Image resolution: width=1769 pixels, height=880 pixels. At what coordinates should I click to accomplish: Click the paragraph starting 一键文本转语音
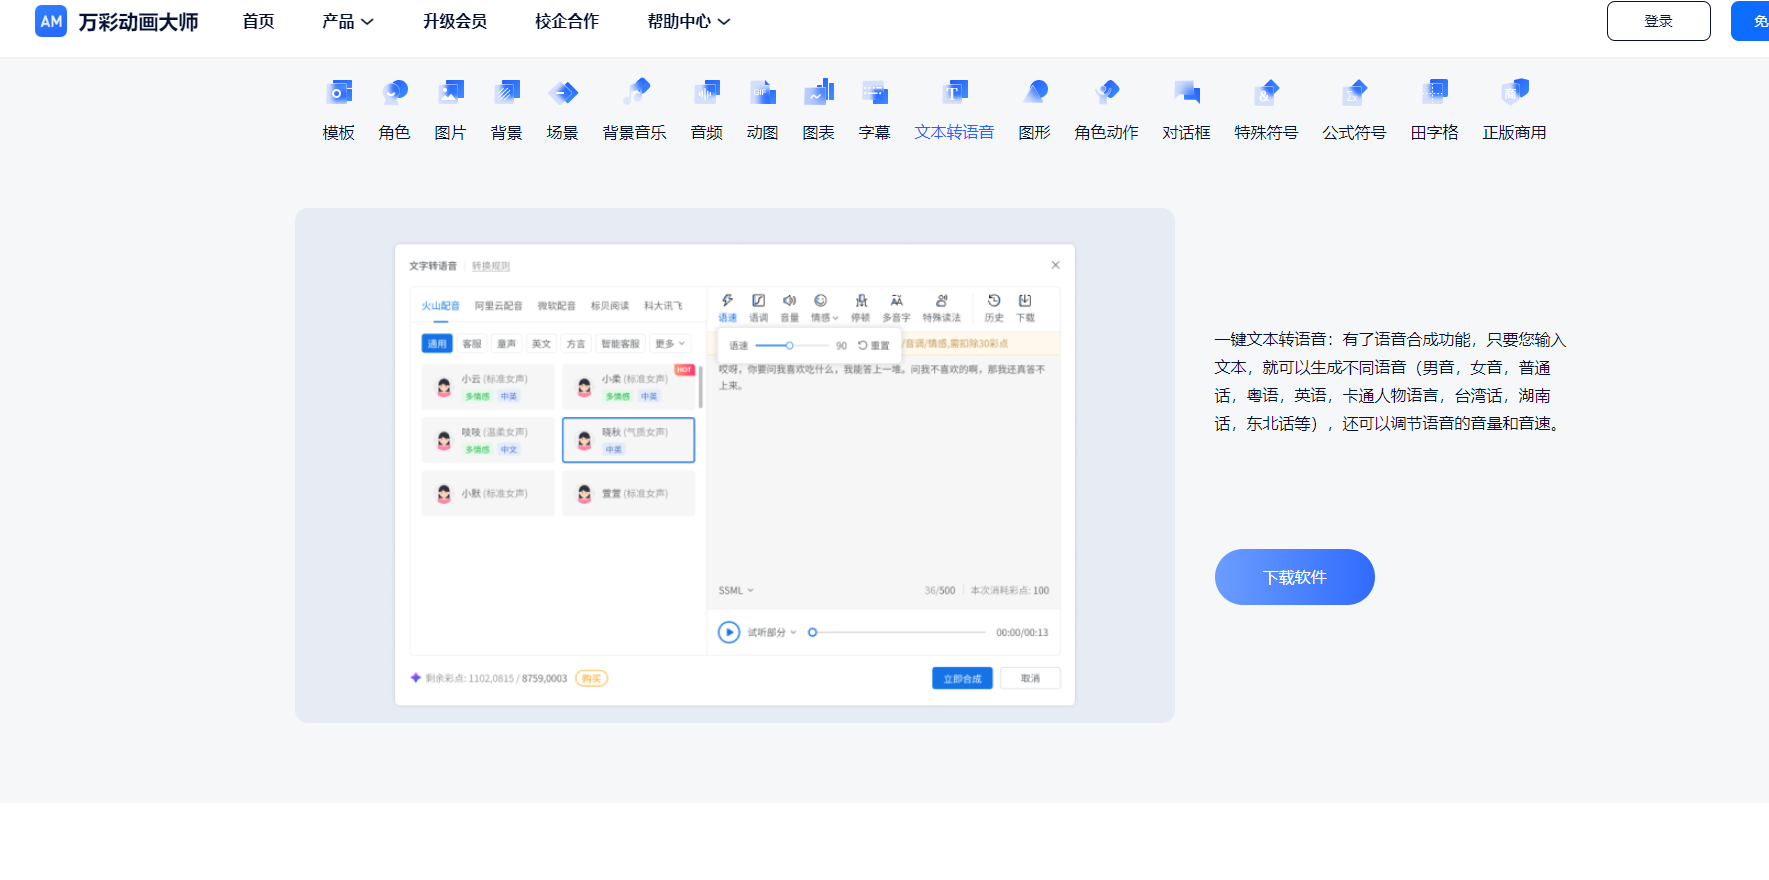[x=1391, y=382]
